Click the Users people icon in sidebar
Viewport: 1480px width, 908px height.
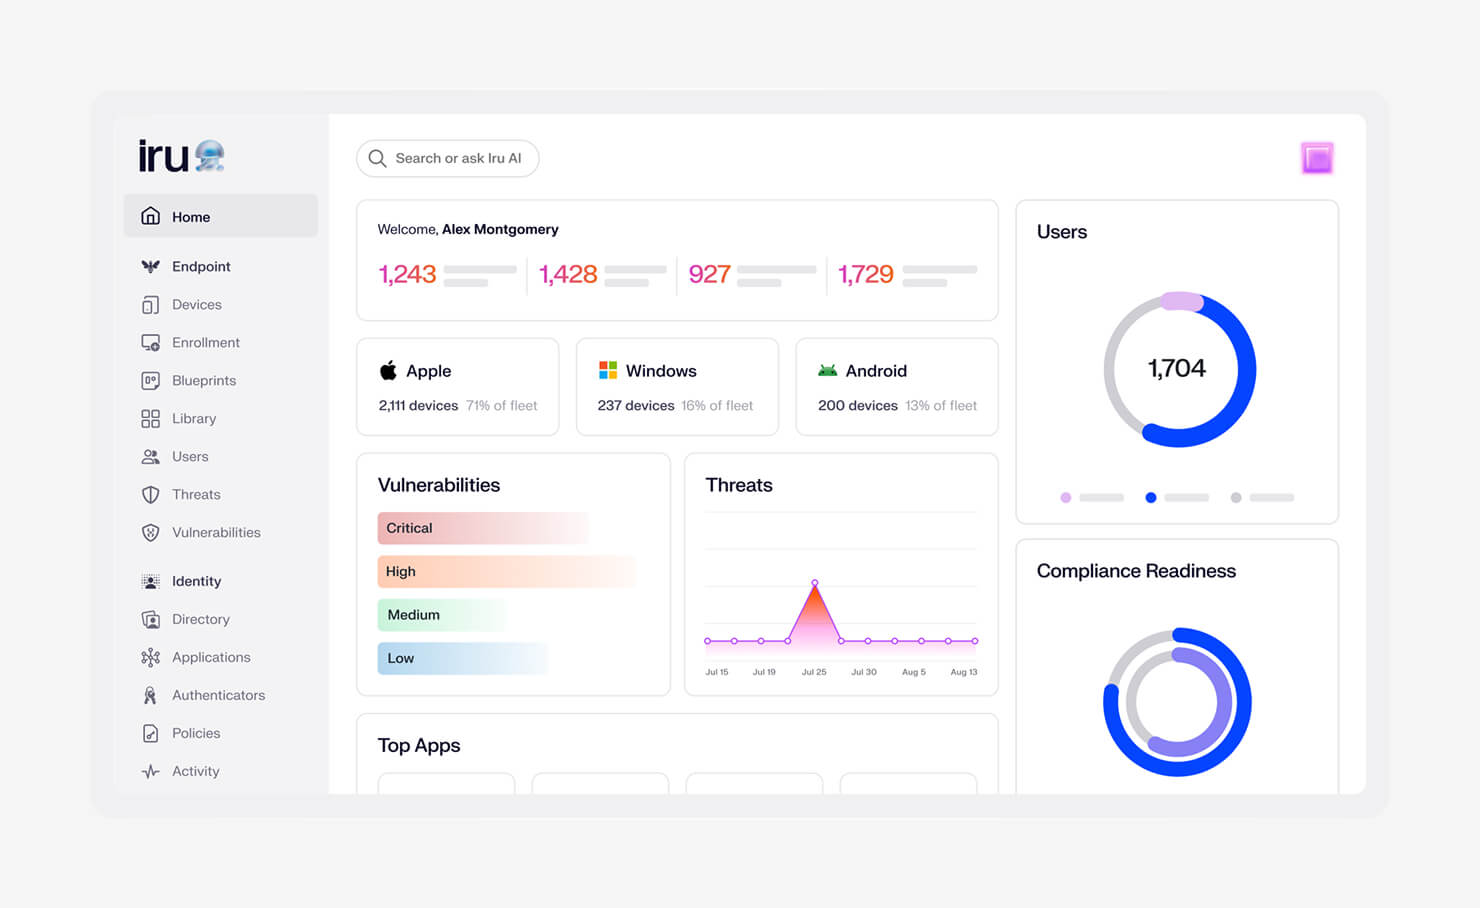(x=150, y=456)
